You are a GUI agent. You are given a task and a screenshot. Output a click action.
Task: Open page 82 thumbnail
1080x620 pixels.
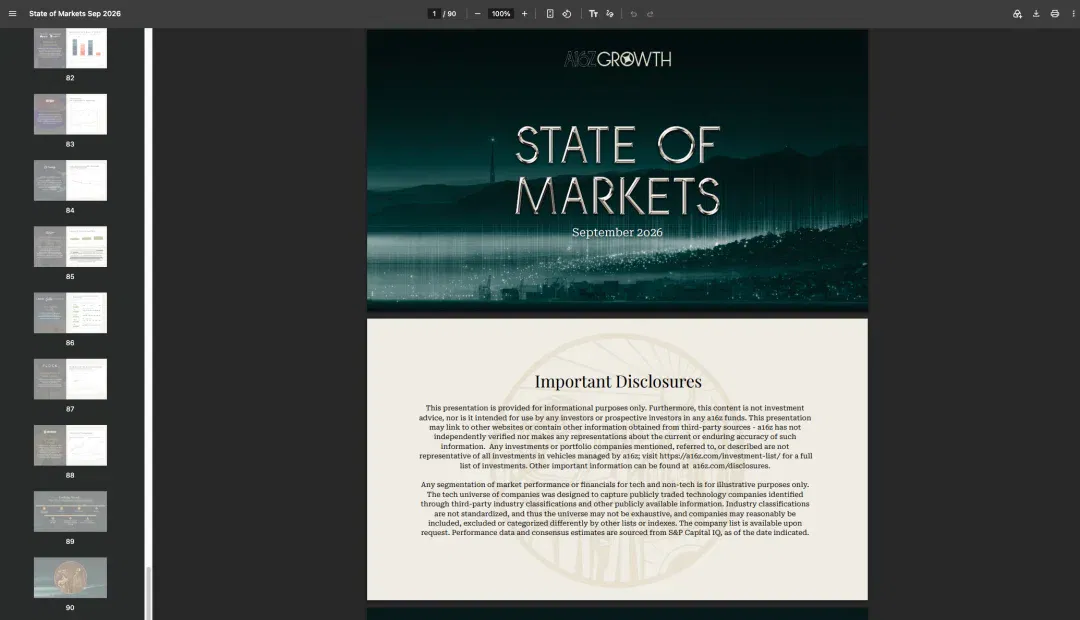[70, 48]
